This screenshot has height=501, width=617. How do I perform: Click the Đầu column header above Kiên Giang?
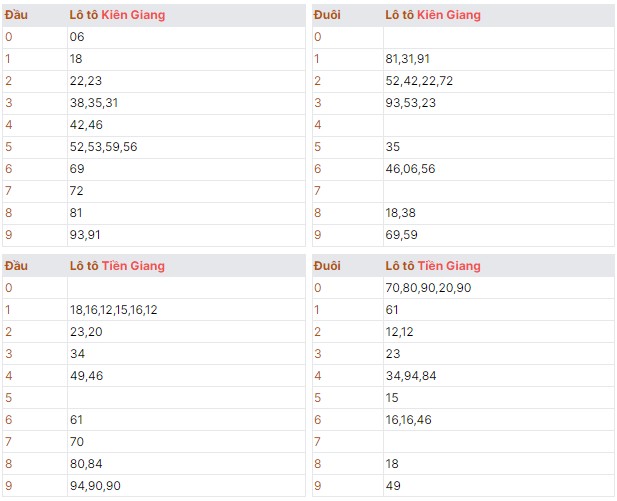(x=16, y=15)
